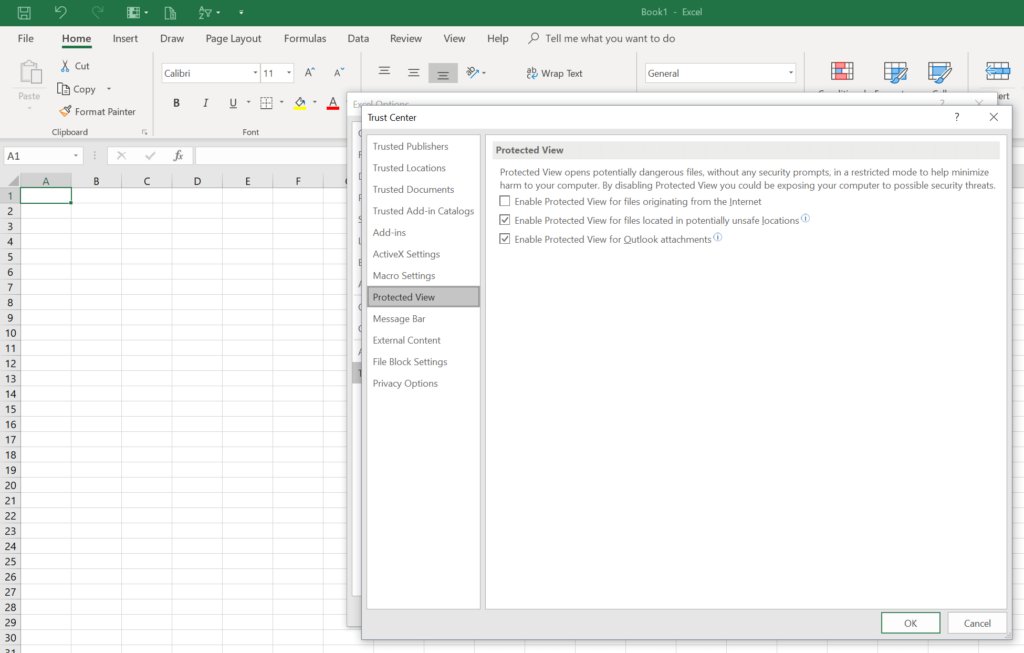Apply red Font Color A

333,103
